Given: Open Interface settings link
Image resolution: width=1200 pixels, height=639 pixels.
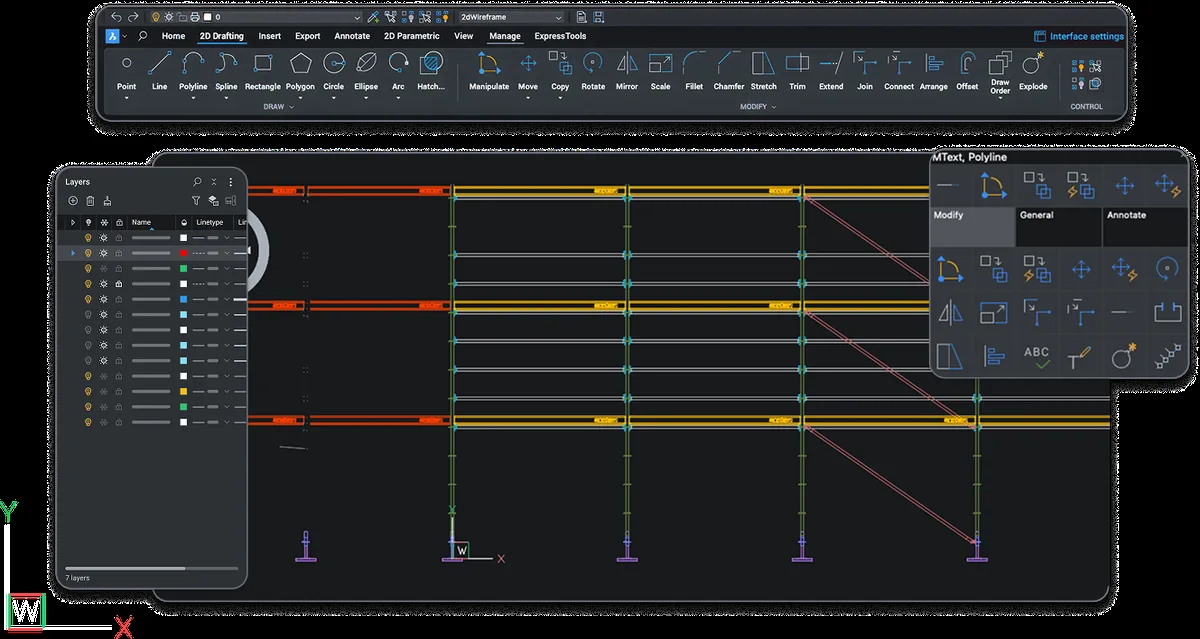Looking at the screenshot, I should click(1079, 36).
